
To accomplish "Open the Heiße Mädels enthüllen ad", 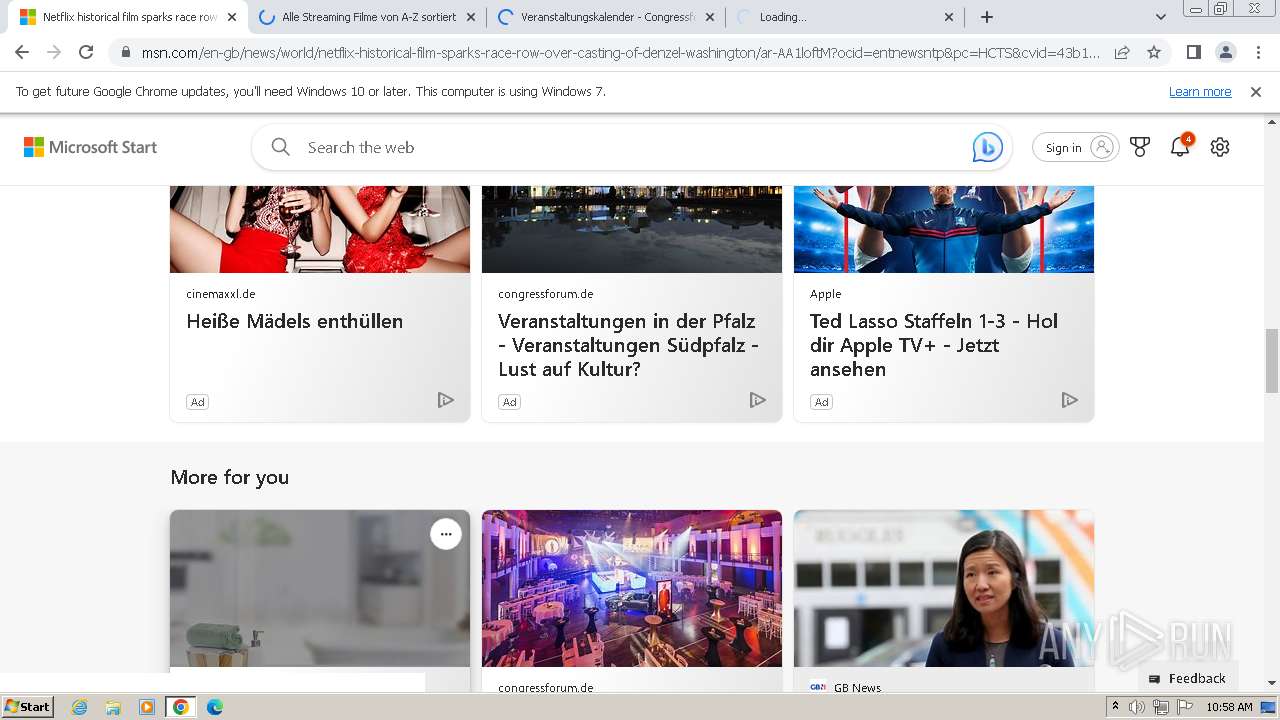I will (x=294, y=321).
